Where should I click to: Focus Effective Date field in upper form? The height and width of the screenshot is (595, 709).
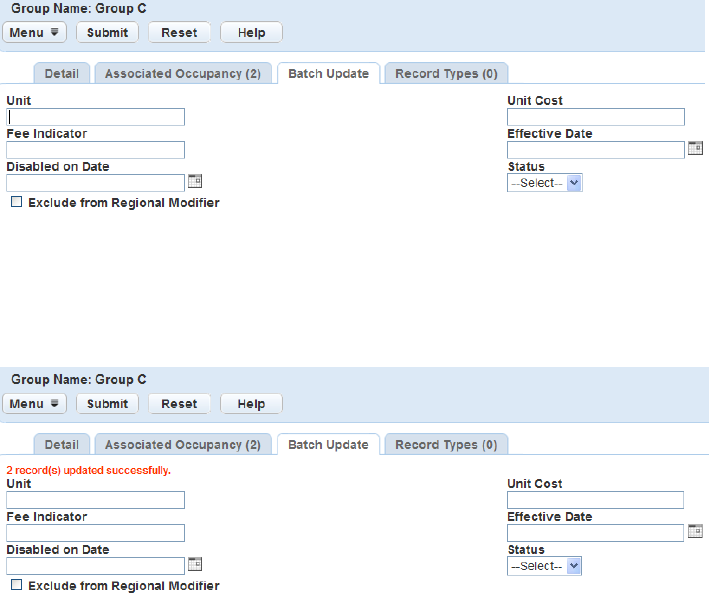pyautogui.click(x=596, y=150)
